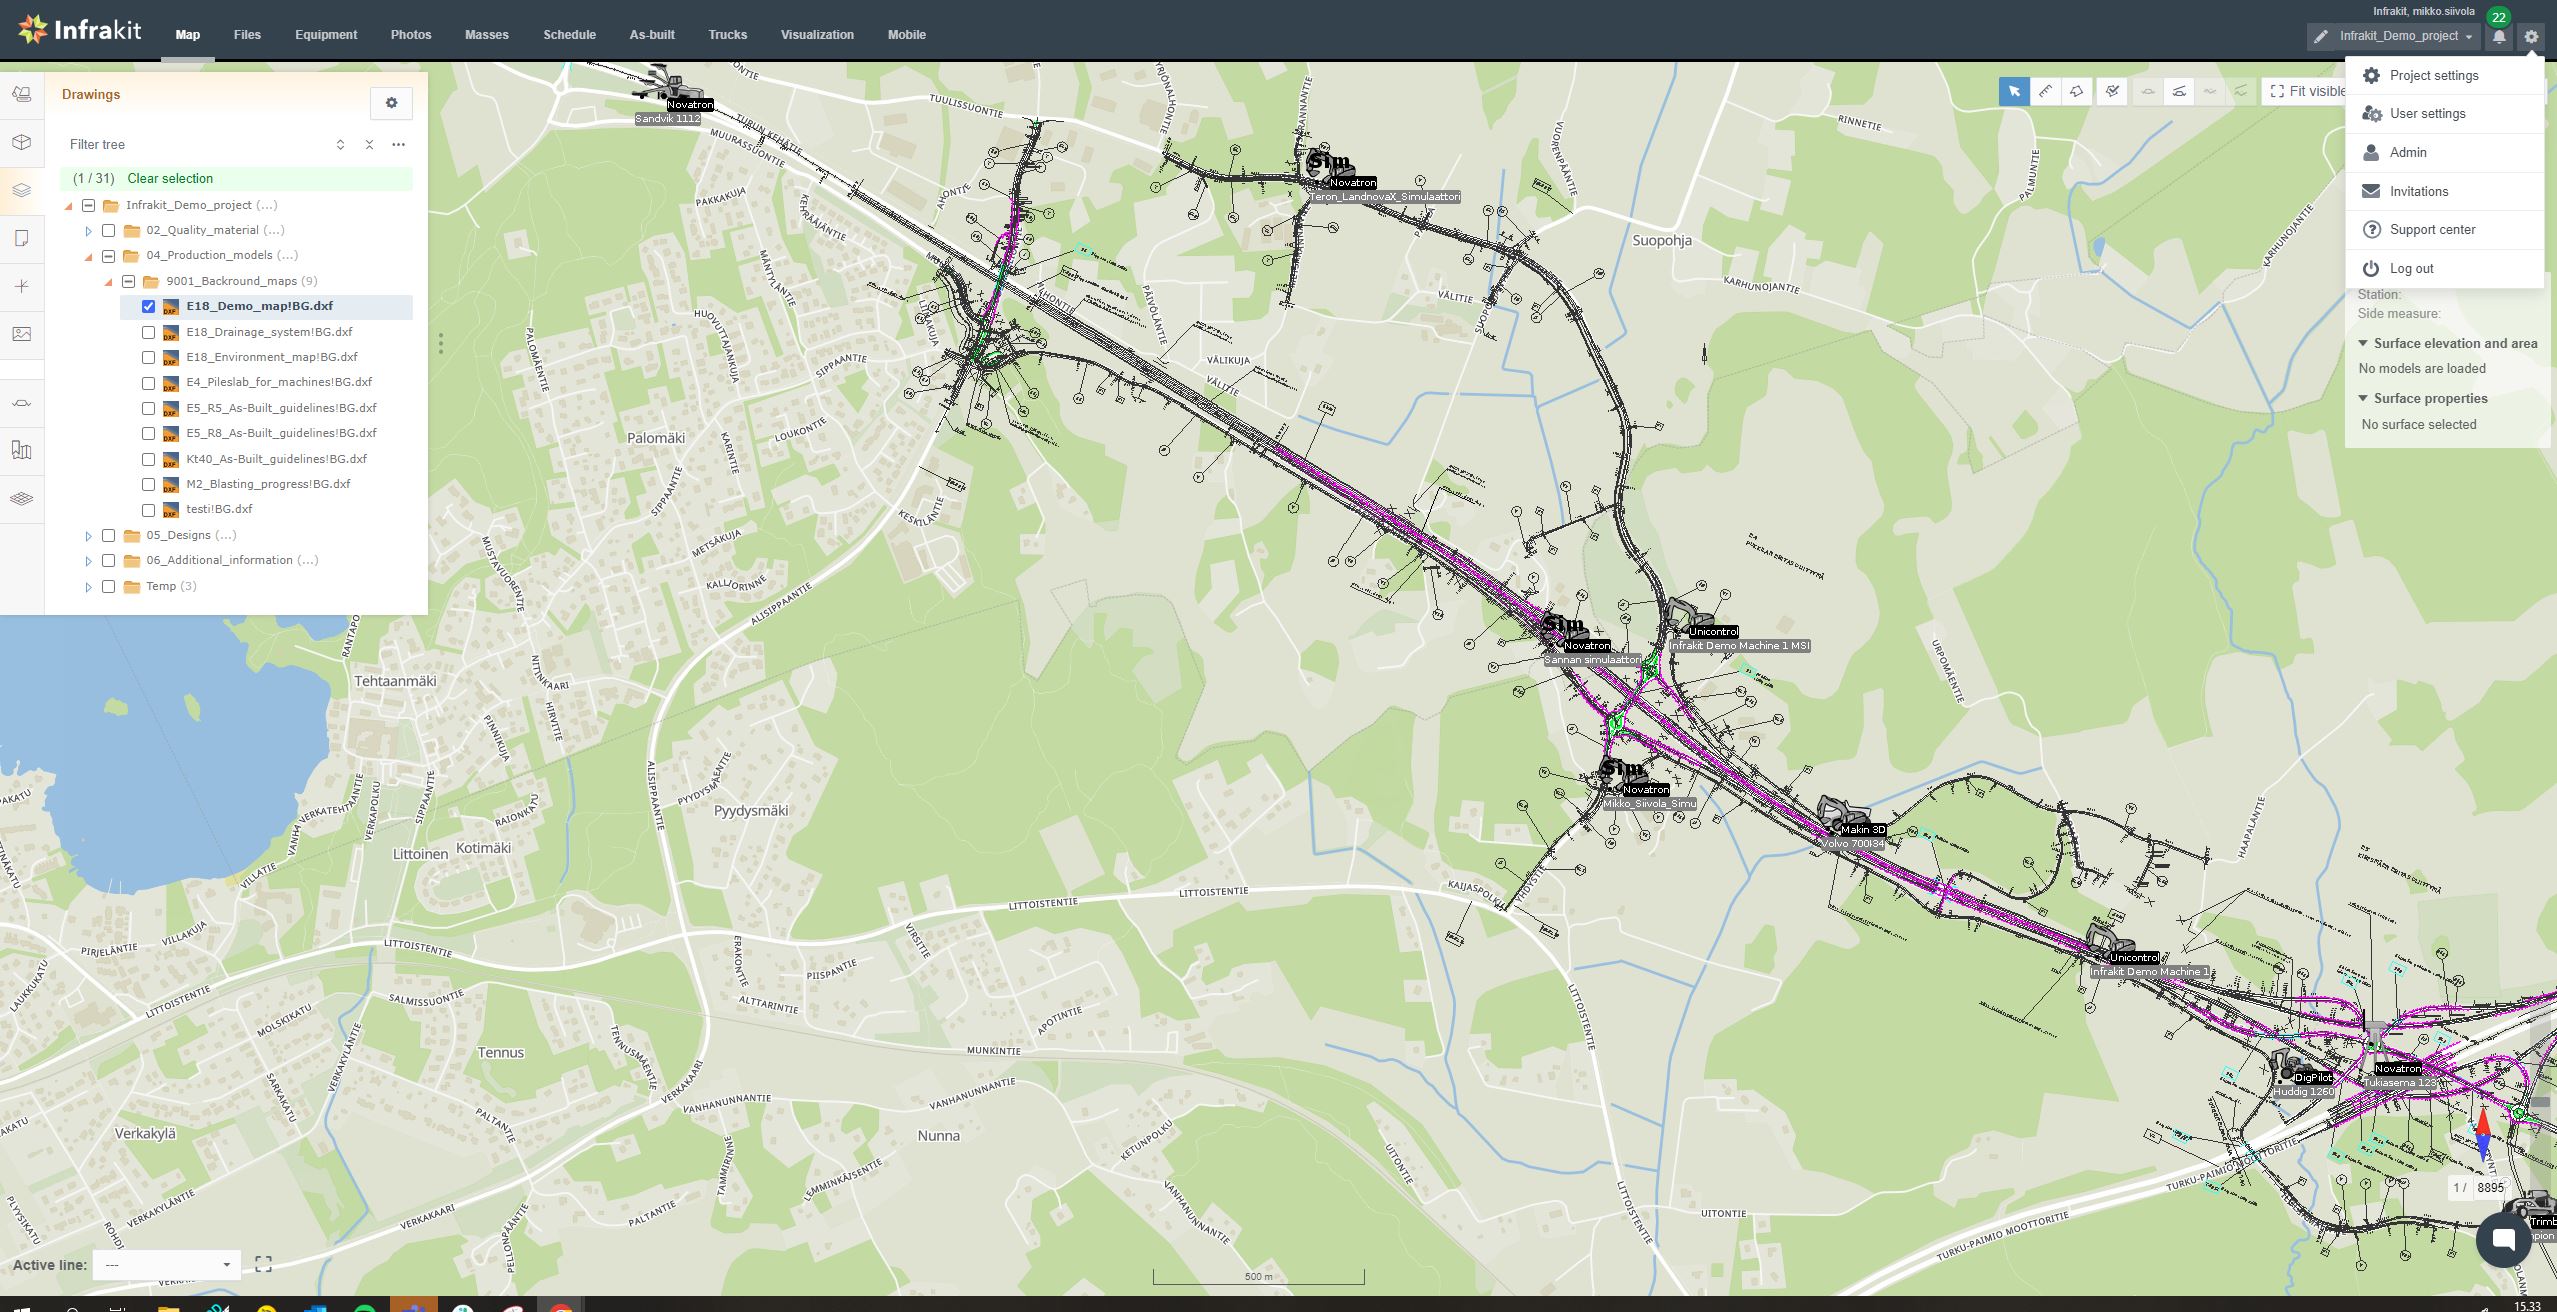Select the measure ruler tool

(x=2045, y=91)
